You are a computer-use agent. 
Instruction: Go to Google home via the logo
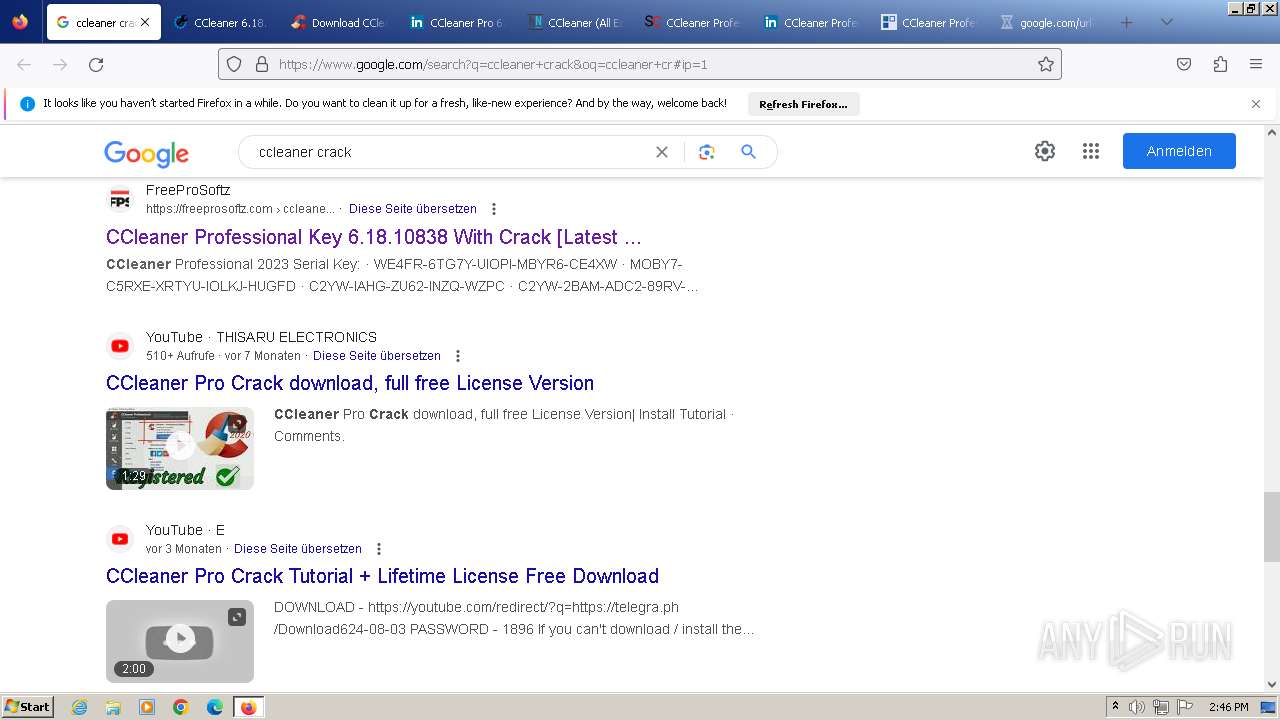(x=146, y=153)
